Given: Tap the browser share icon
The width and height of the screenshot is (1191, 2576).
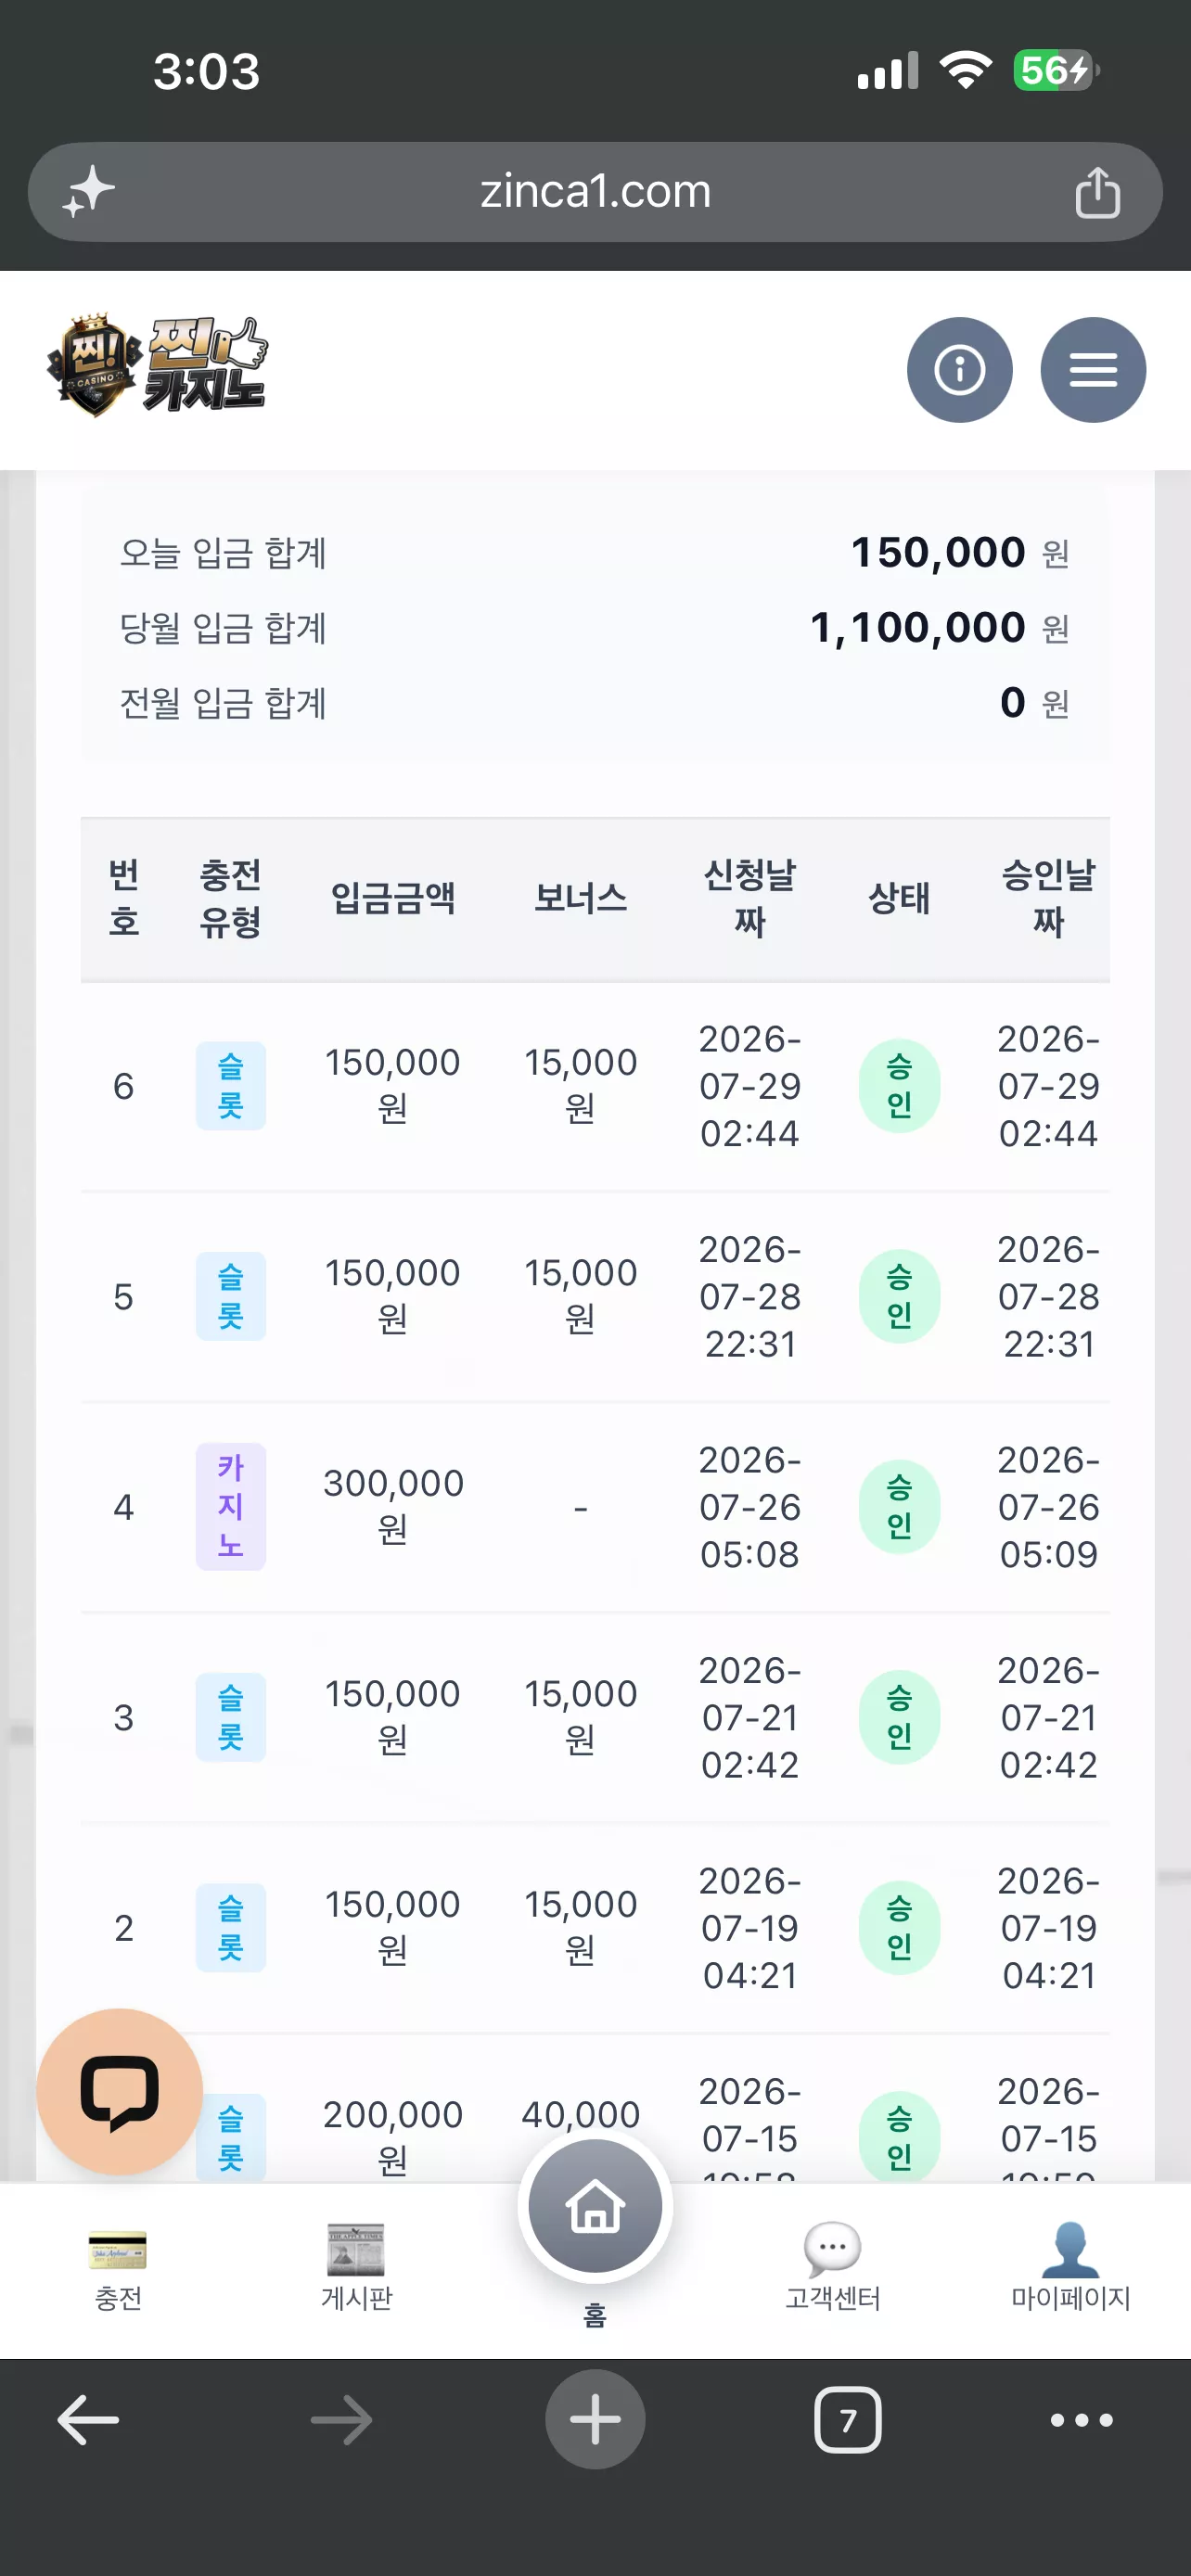Looking at the screenshot, I should click(x=1097, y=192).
